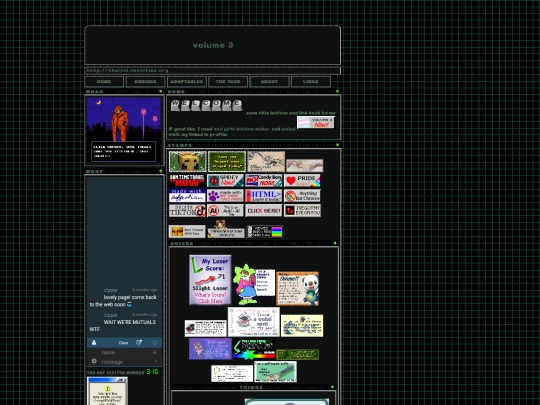
Task: Open the My Loser Score quiz result
Action: (x=210, y=280)
